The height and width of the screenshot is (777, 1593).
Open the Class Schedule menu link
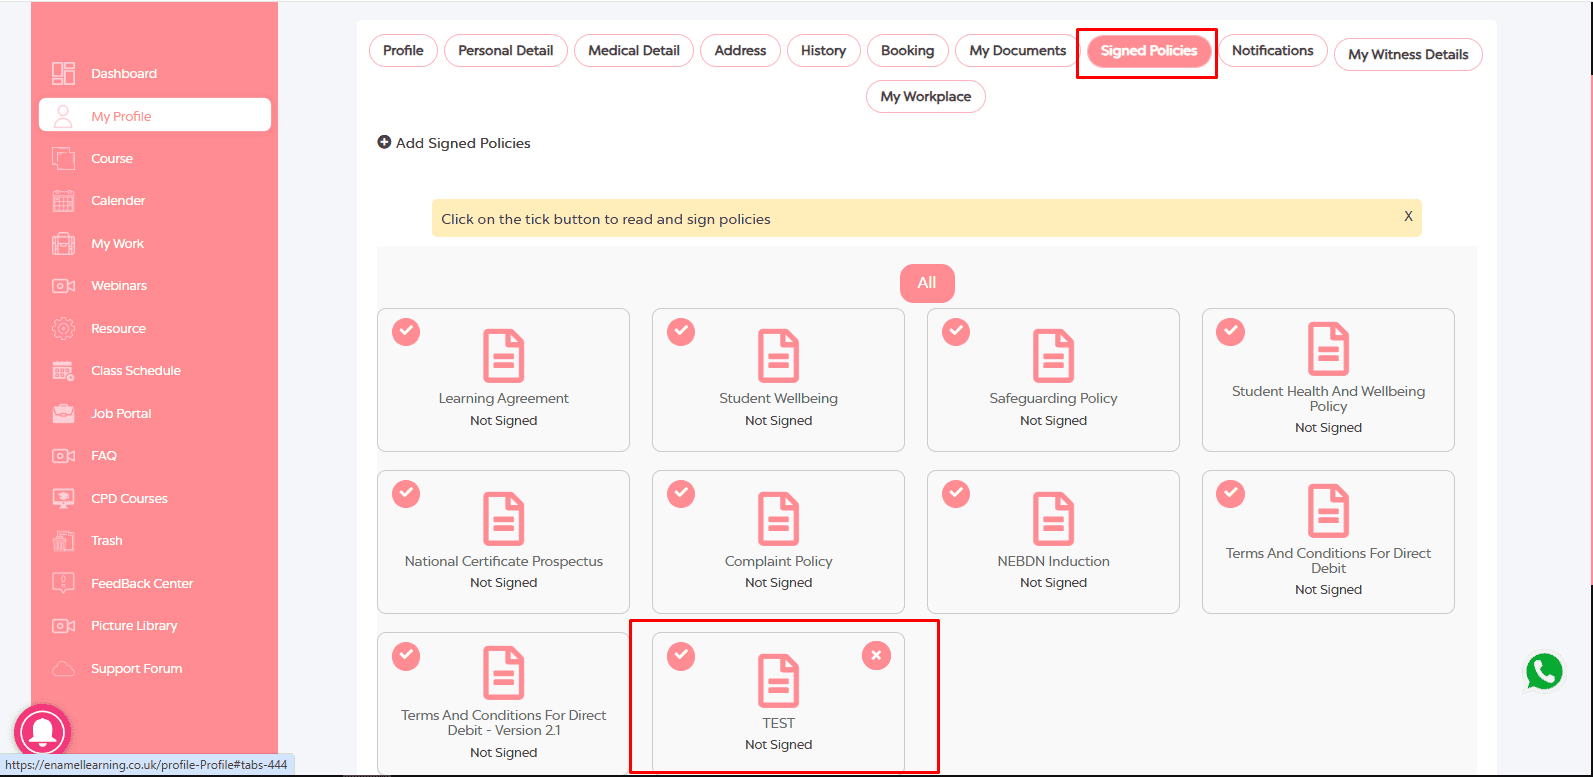[x=136, y=370]
